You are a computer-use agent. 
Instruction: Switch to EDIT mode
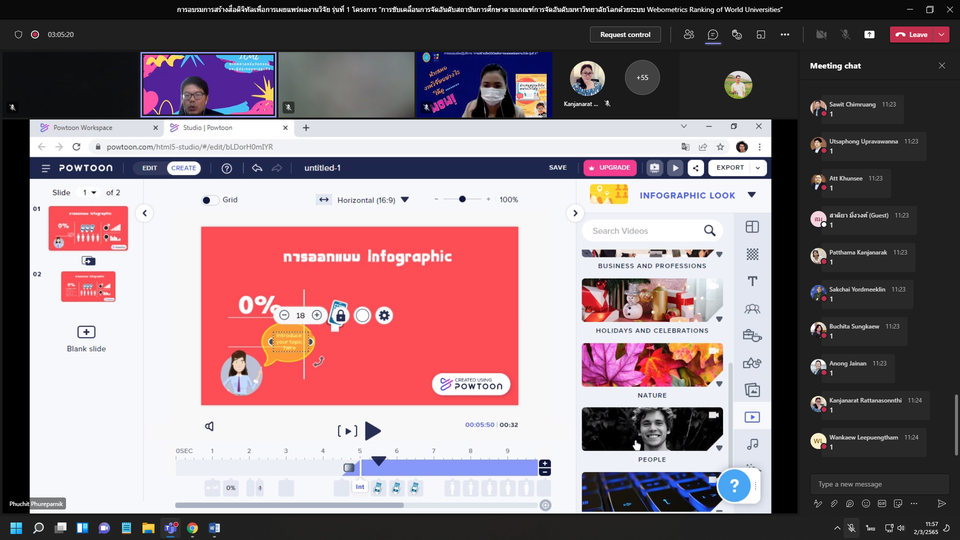coord(149,168)
